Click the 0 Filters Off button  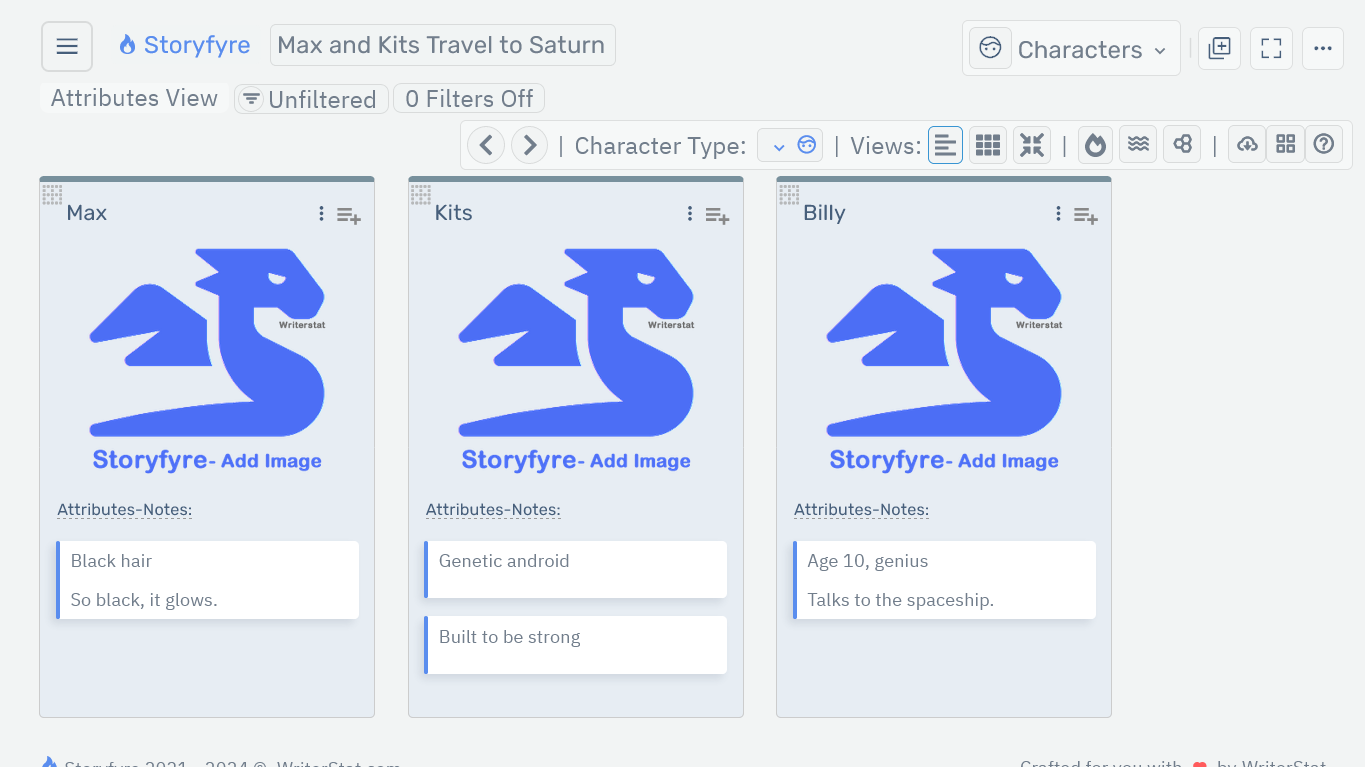tap(469, 99)
